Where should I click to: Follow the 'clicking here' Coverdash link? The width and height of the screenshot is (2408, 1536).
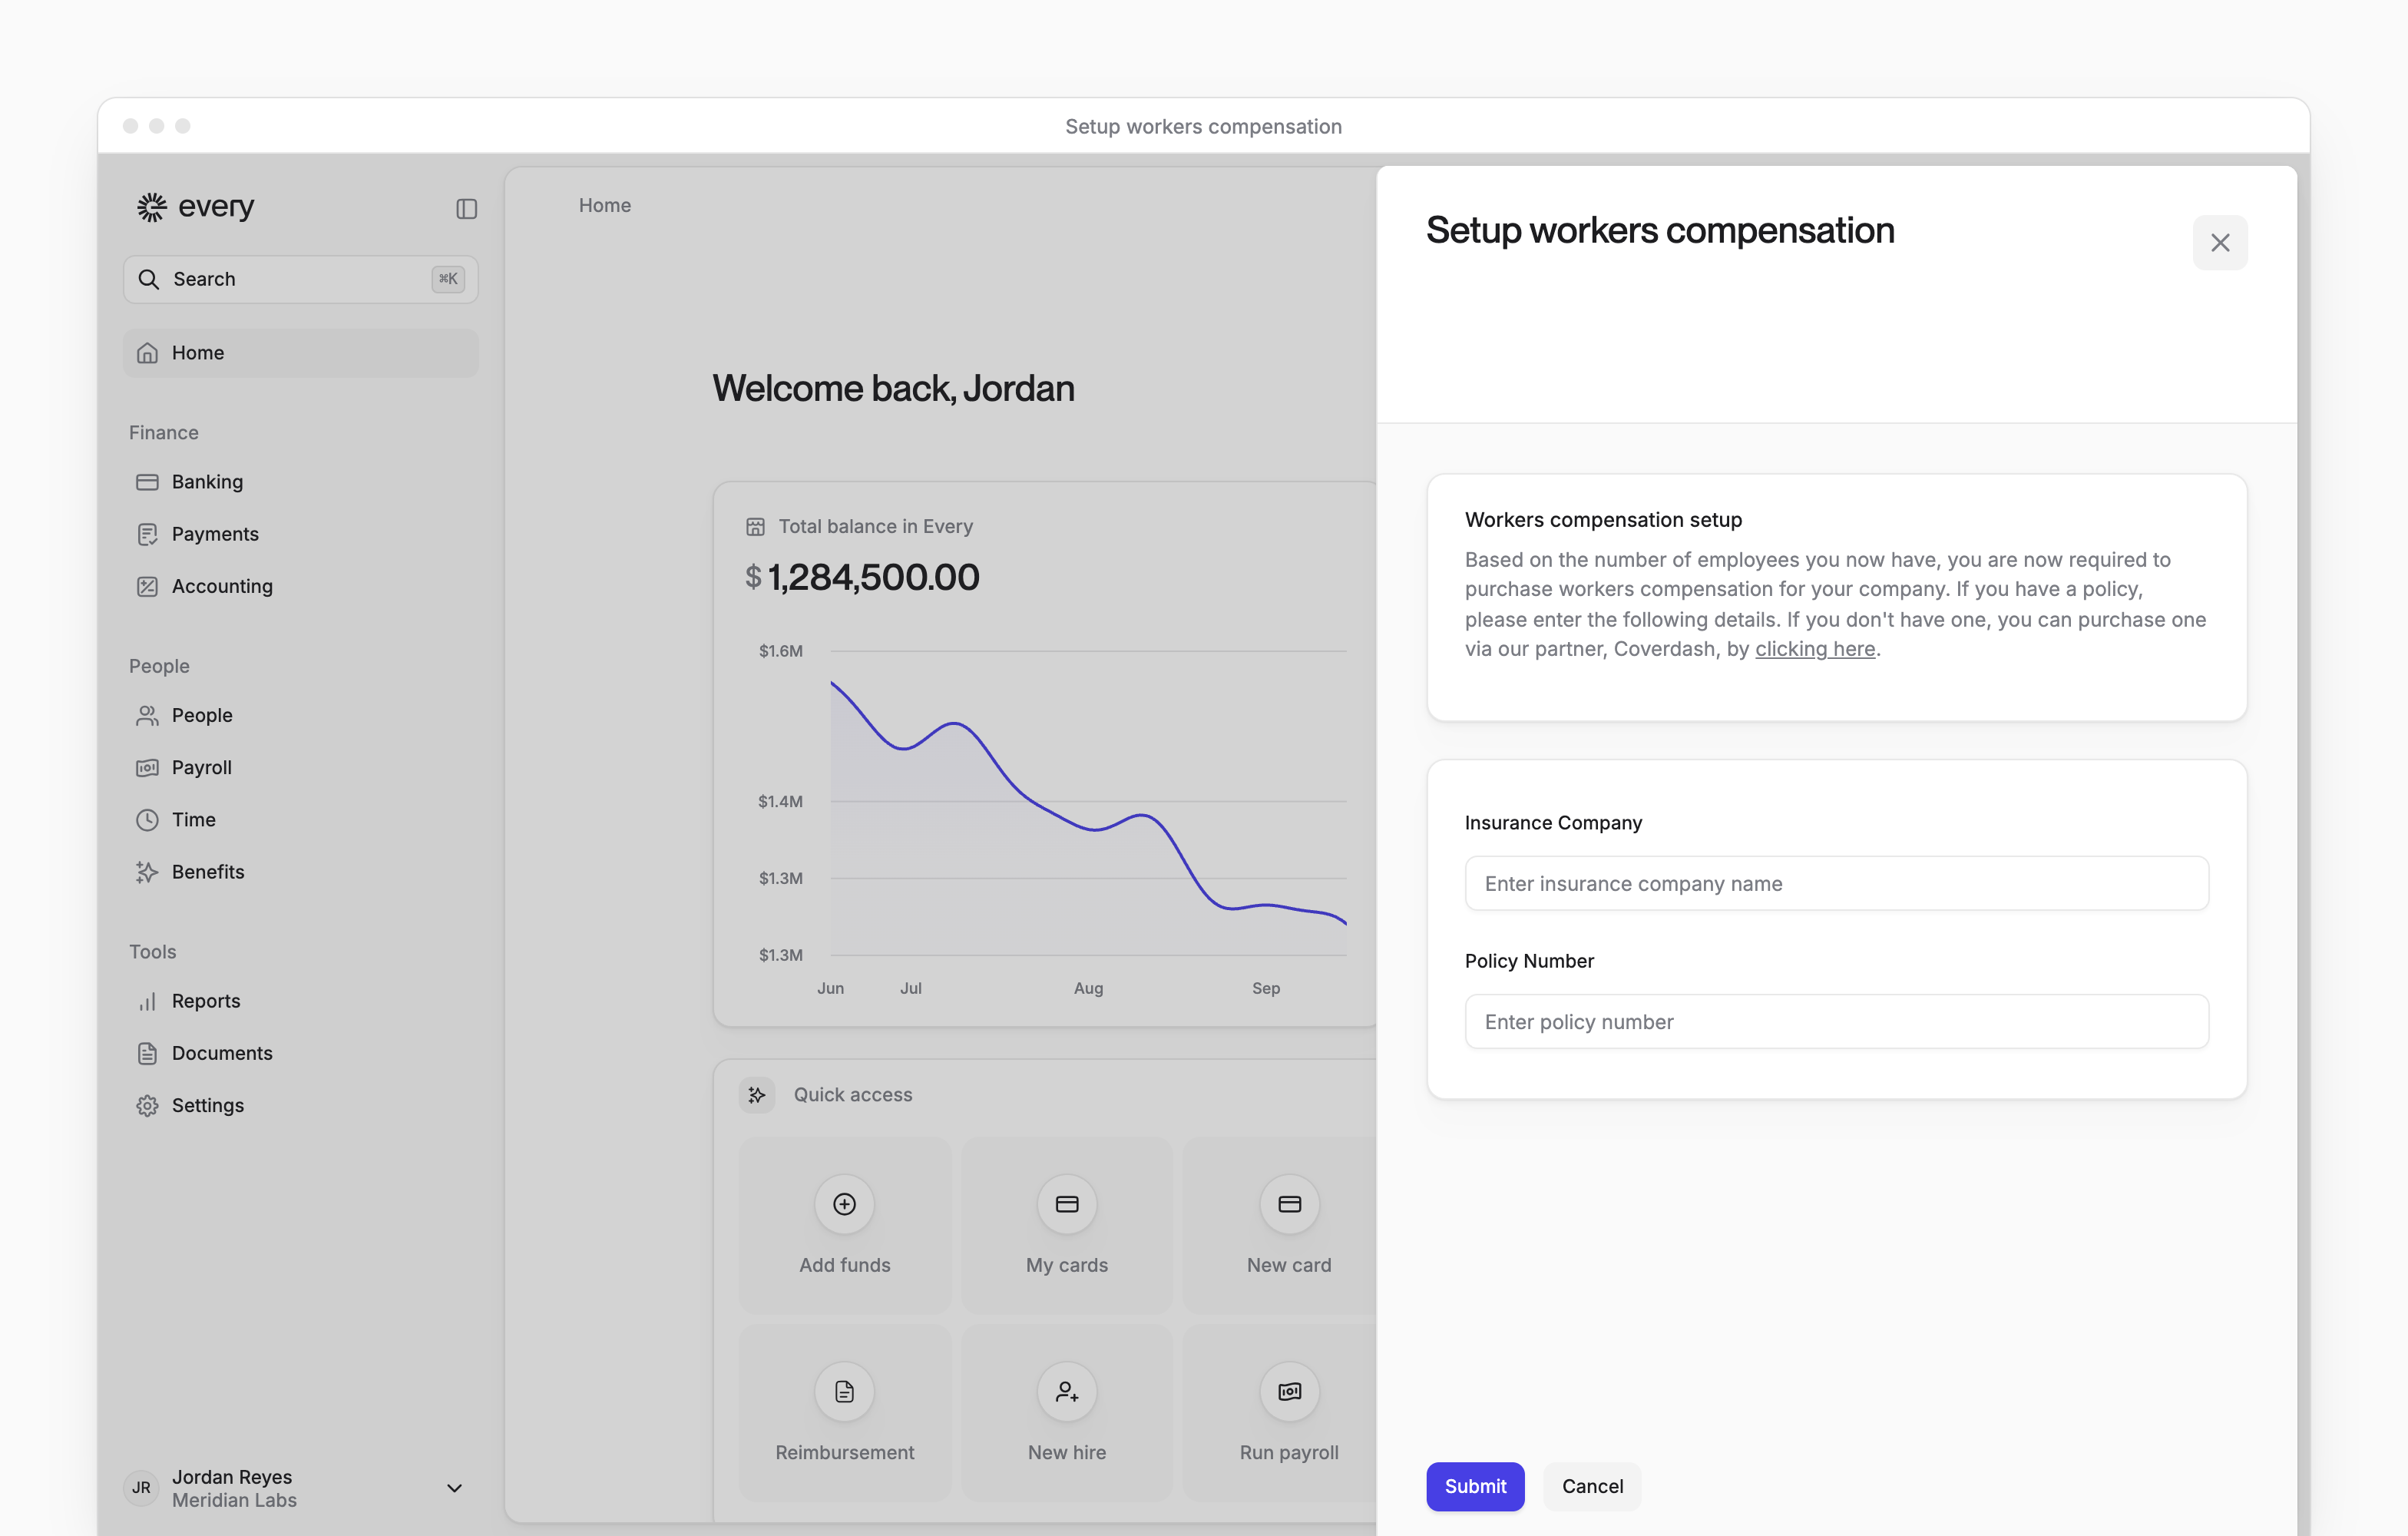(x=1815, y=649)
